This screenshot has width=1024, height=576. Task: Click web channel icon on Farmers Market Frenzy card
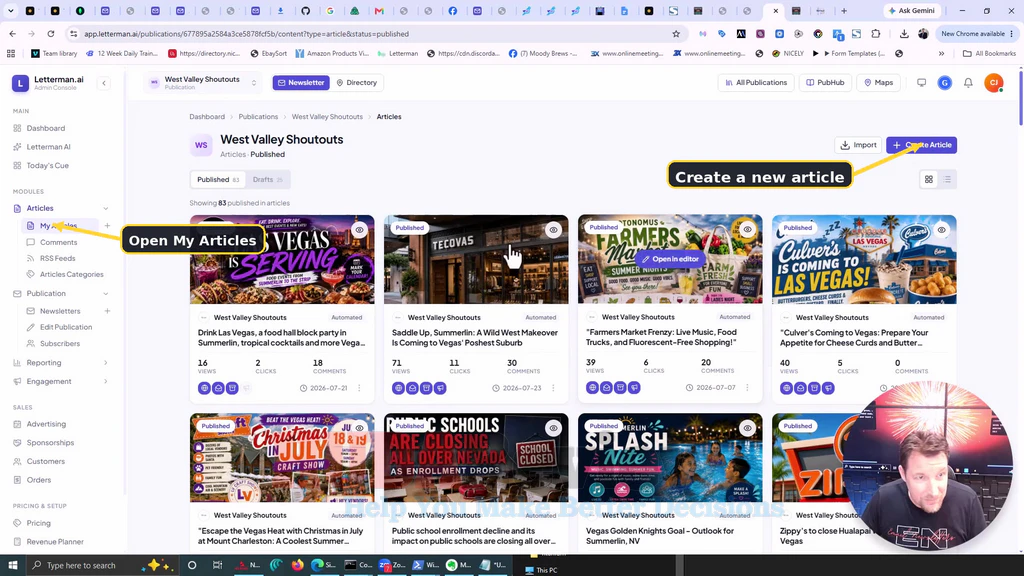[x=592, y=387]
